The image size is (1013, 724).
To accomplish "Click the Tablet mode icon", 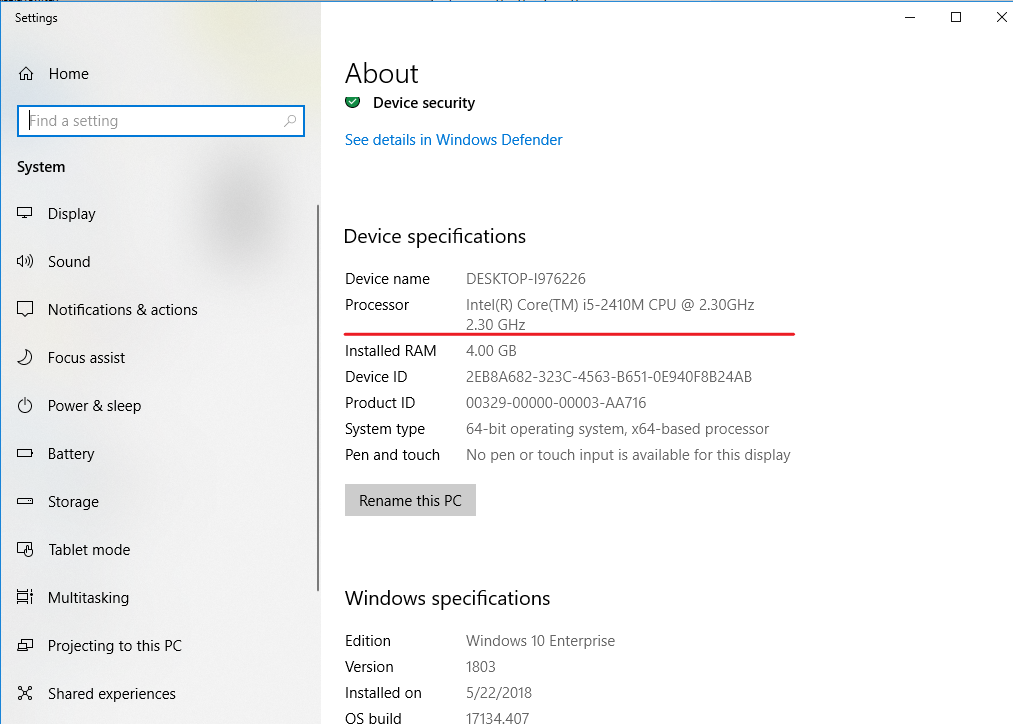I will (x=25, y=549).
